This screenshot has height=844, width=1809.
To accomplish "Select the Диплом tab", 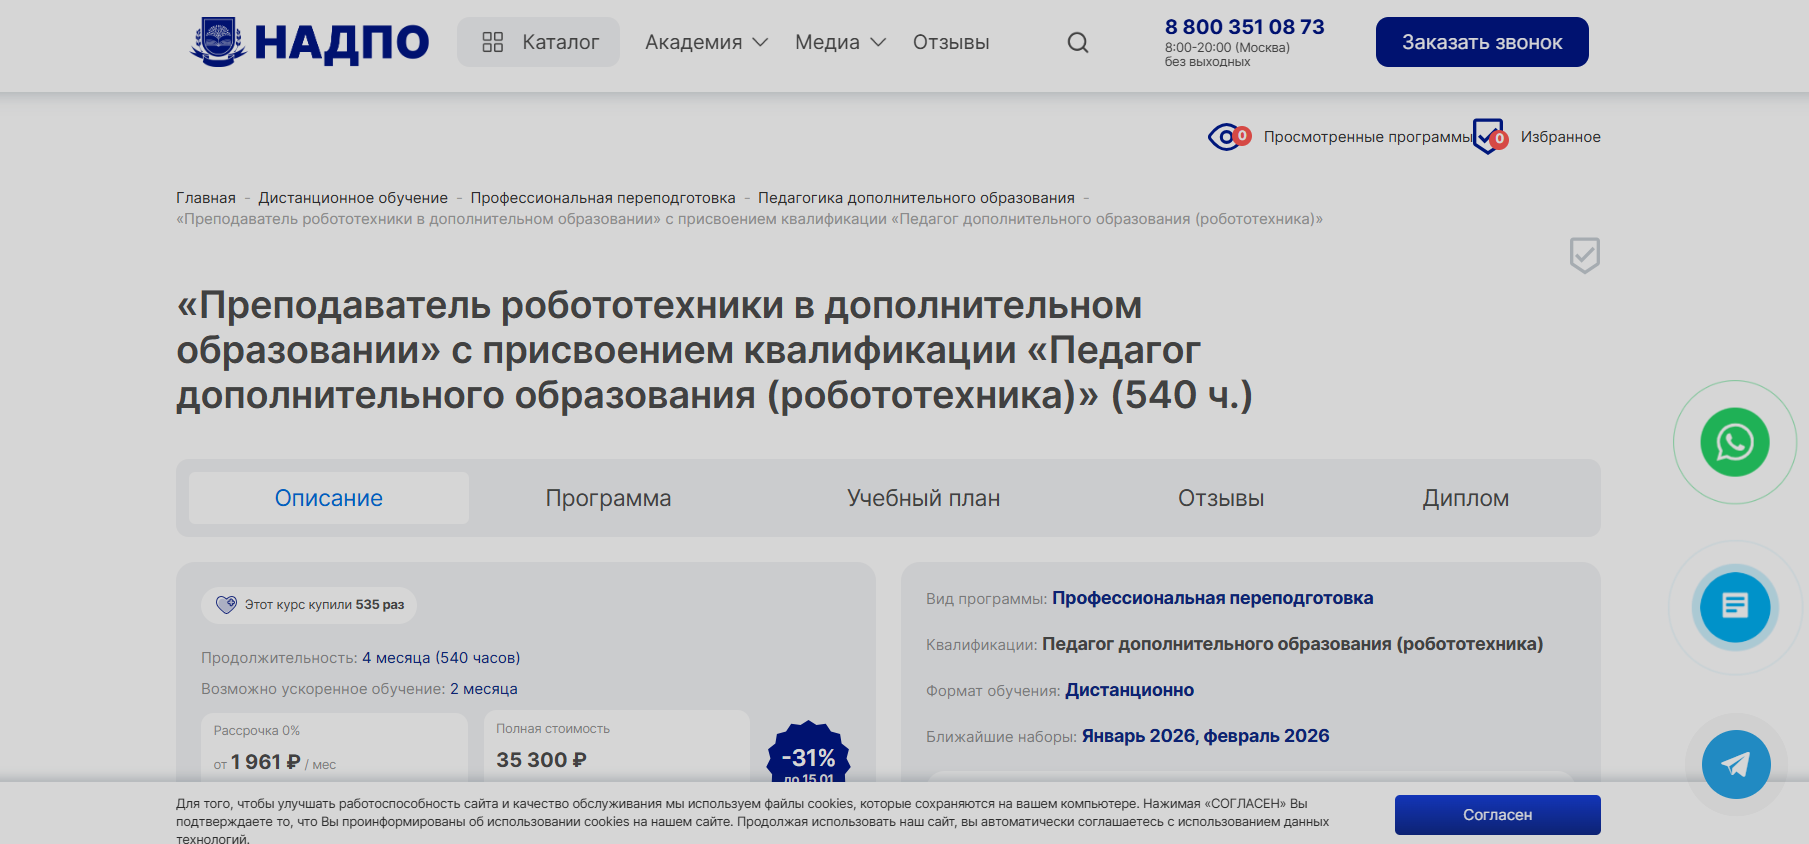I will tap(1465, 498).
